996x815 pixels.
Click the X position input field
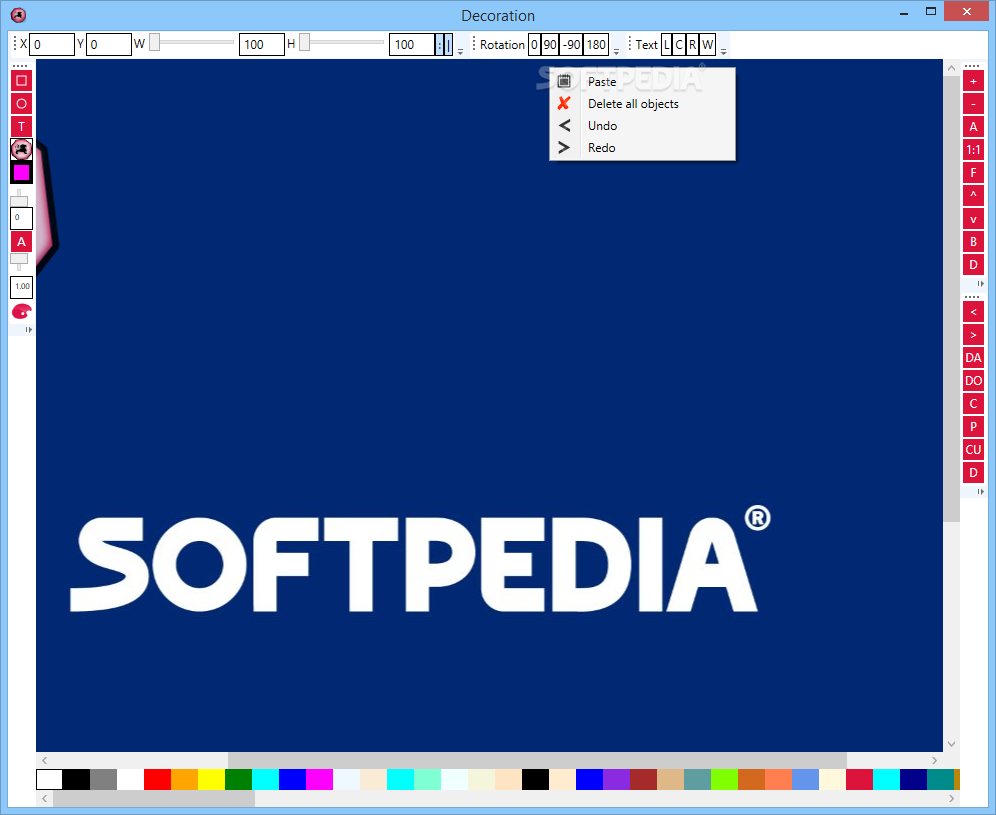coord(51,44)
